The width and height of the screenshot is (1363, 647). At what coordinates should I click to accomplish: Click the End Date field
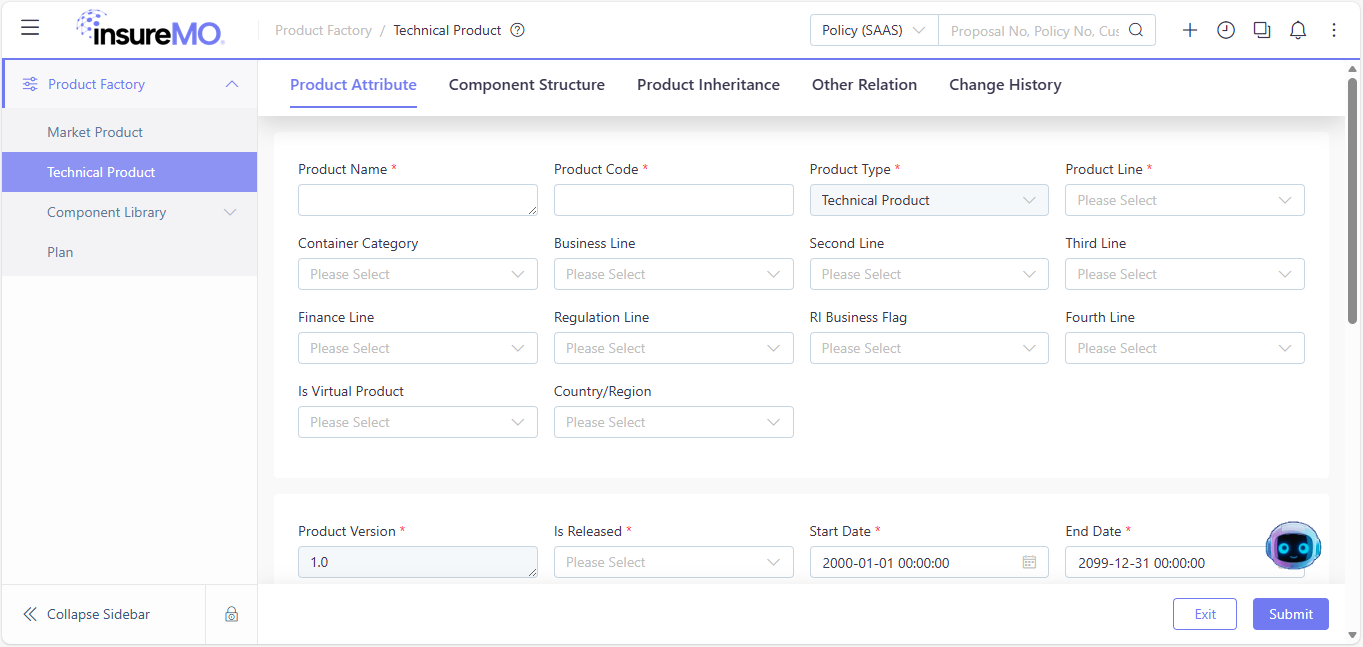(1185, 562)
